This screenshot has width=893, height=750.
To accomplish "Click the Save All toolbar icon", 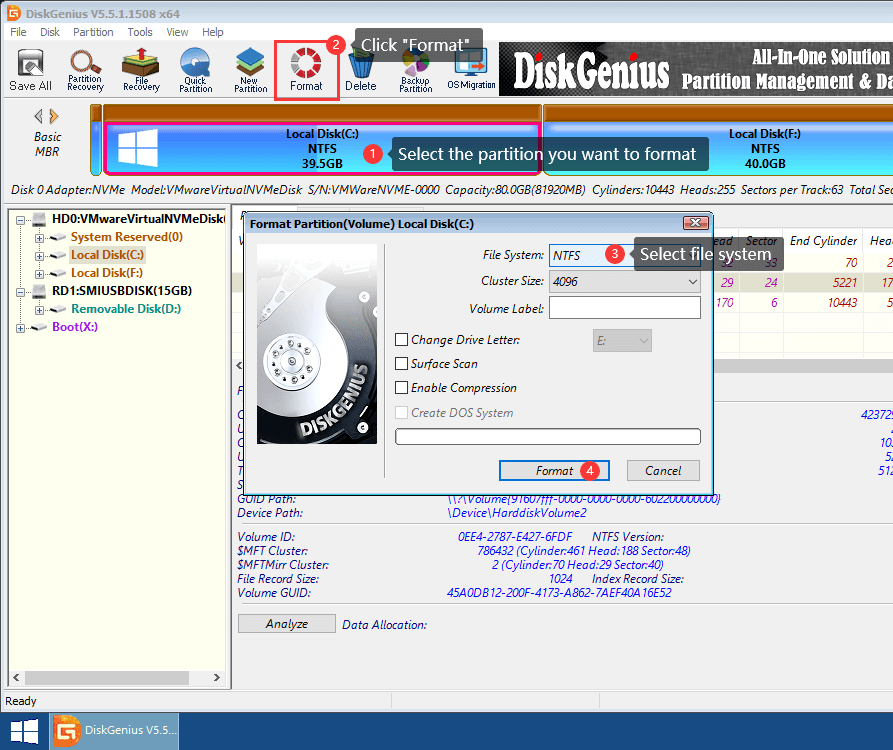I will coord(30,70).
